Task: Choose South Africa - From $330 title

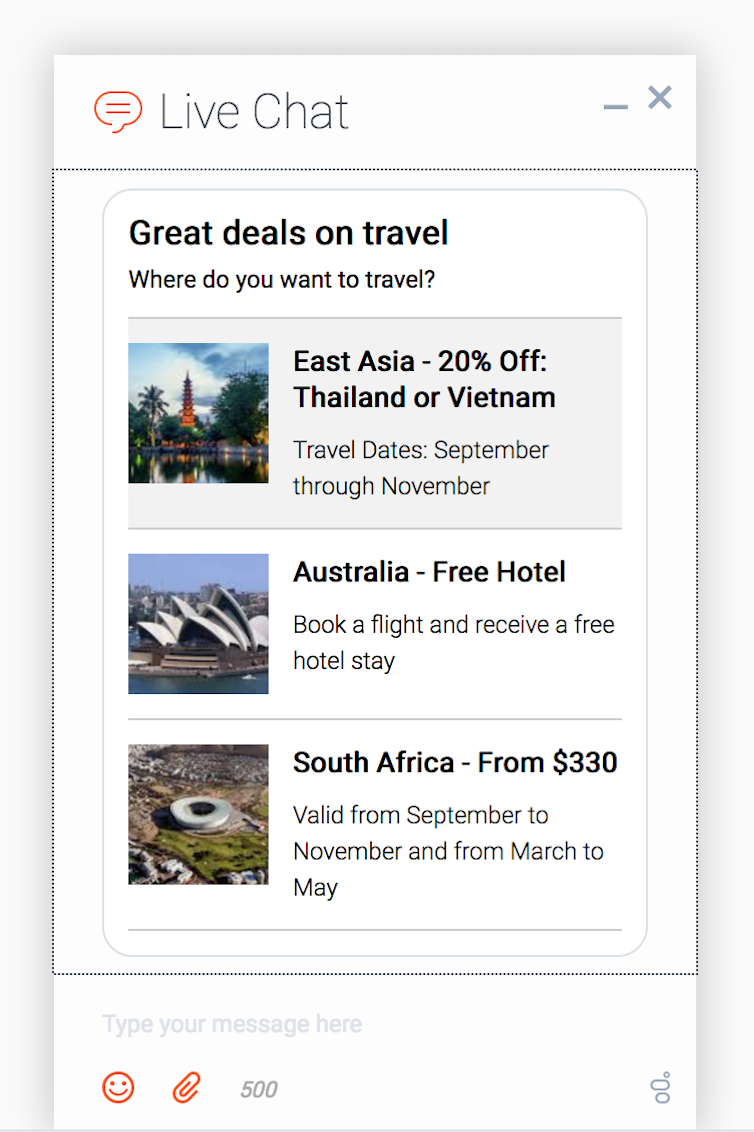Action: (455, 762)
